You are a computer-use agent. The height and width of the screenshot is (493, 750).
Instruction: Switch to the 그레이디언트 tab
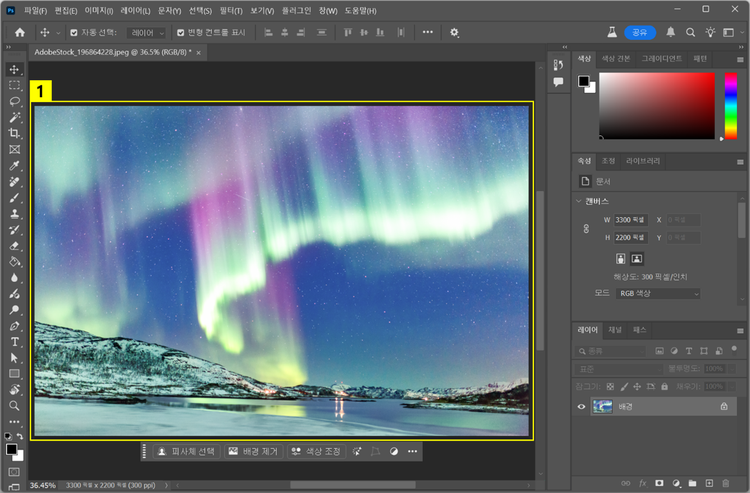click(x=660, y=58)
